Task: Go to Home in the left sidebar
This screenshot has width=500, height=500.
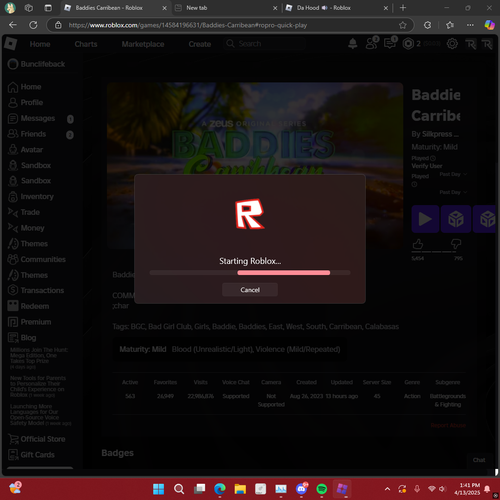Action: click(x=25, y=87)
